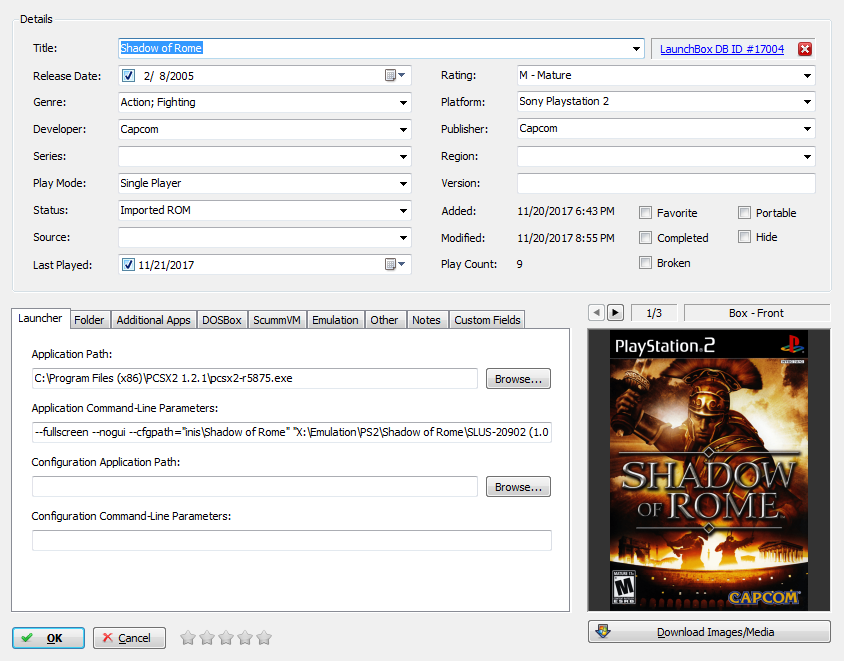The width and height of the screenshot is (844, 661).
Task: Rate the game five stars
Action: 264,638
